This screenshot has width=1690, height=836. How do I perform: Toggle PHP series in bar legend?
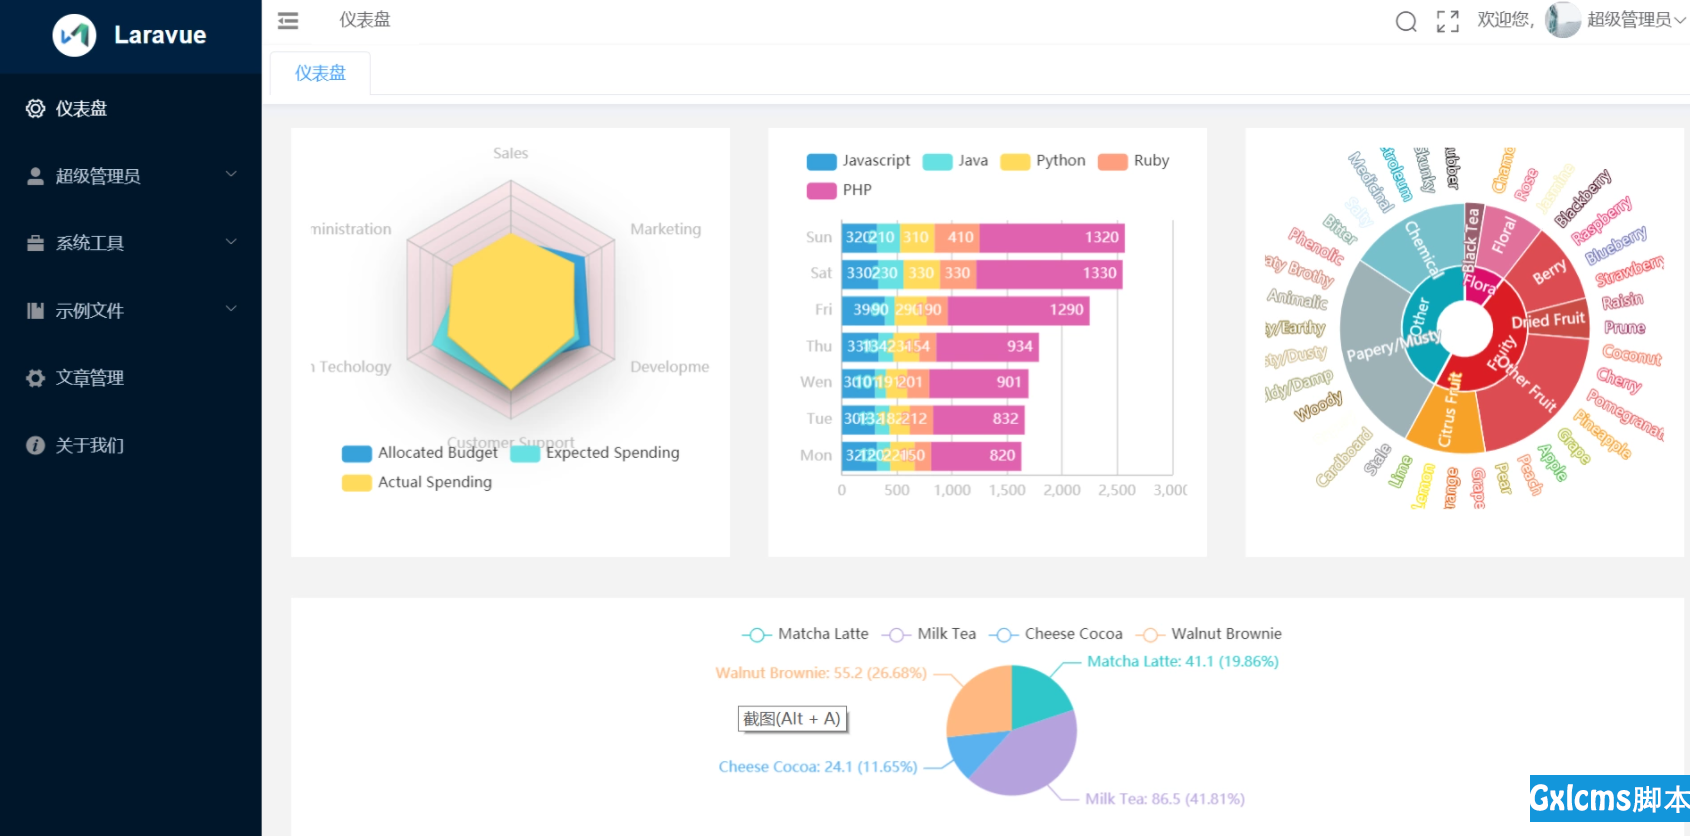tap(839, 190)
